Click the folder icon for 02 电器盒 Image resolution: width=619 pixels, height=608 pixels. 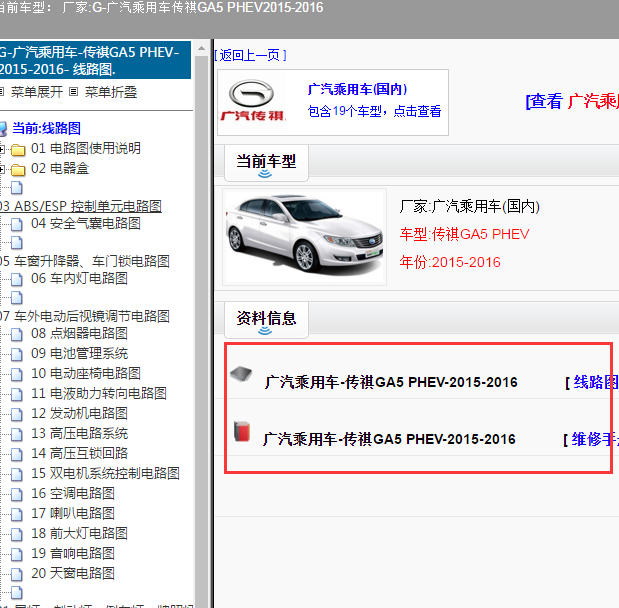[x=18, y=170]
